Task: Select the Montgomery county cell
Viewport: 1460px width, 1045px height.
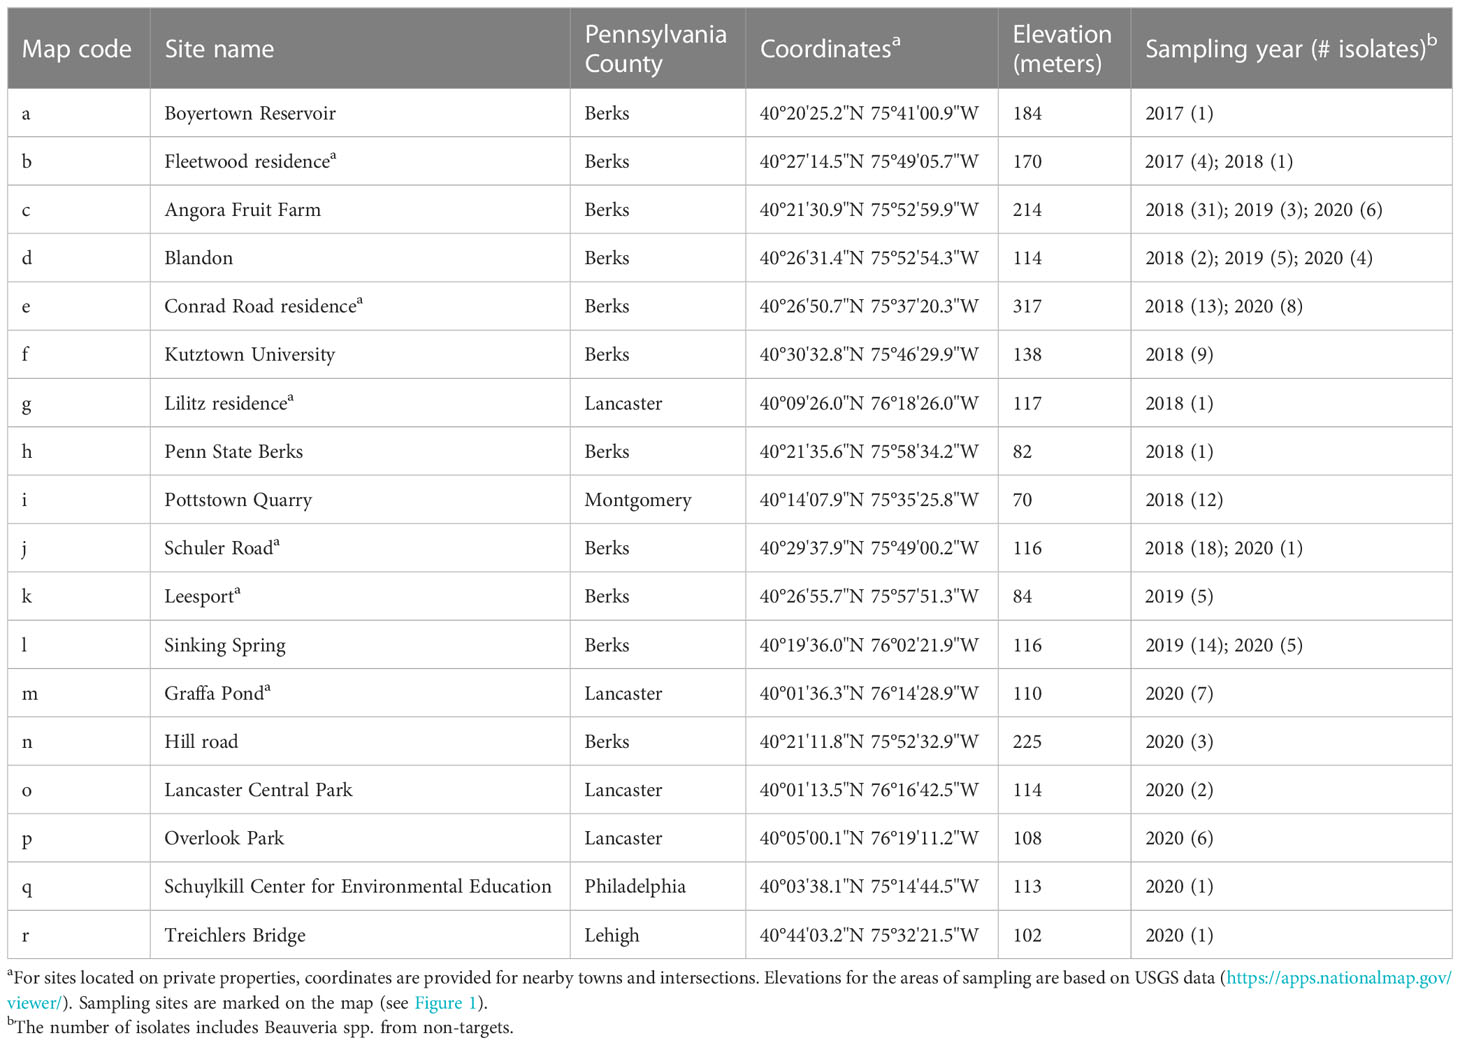Action: [x=637, y=500]
